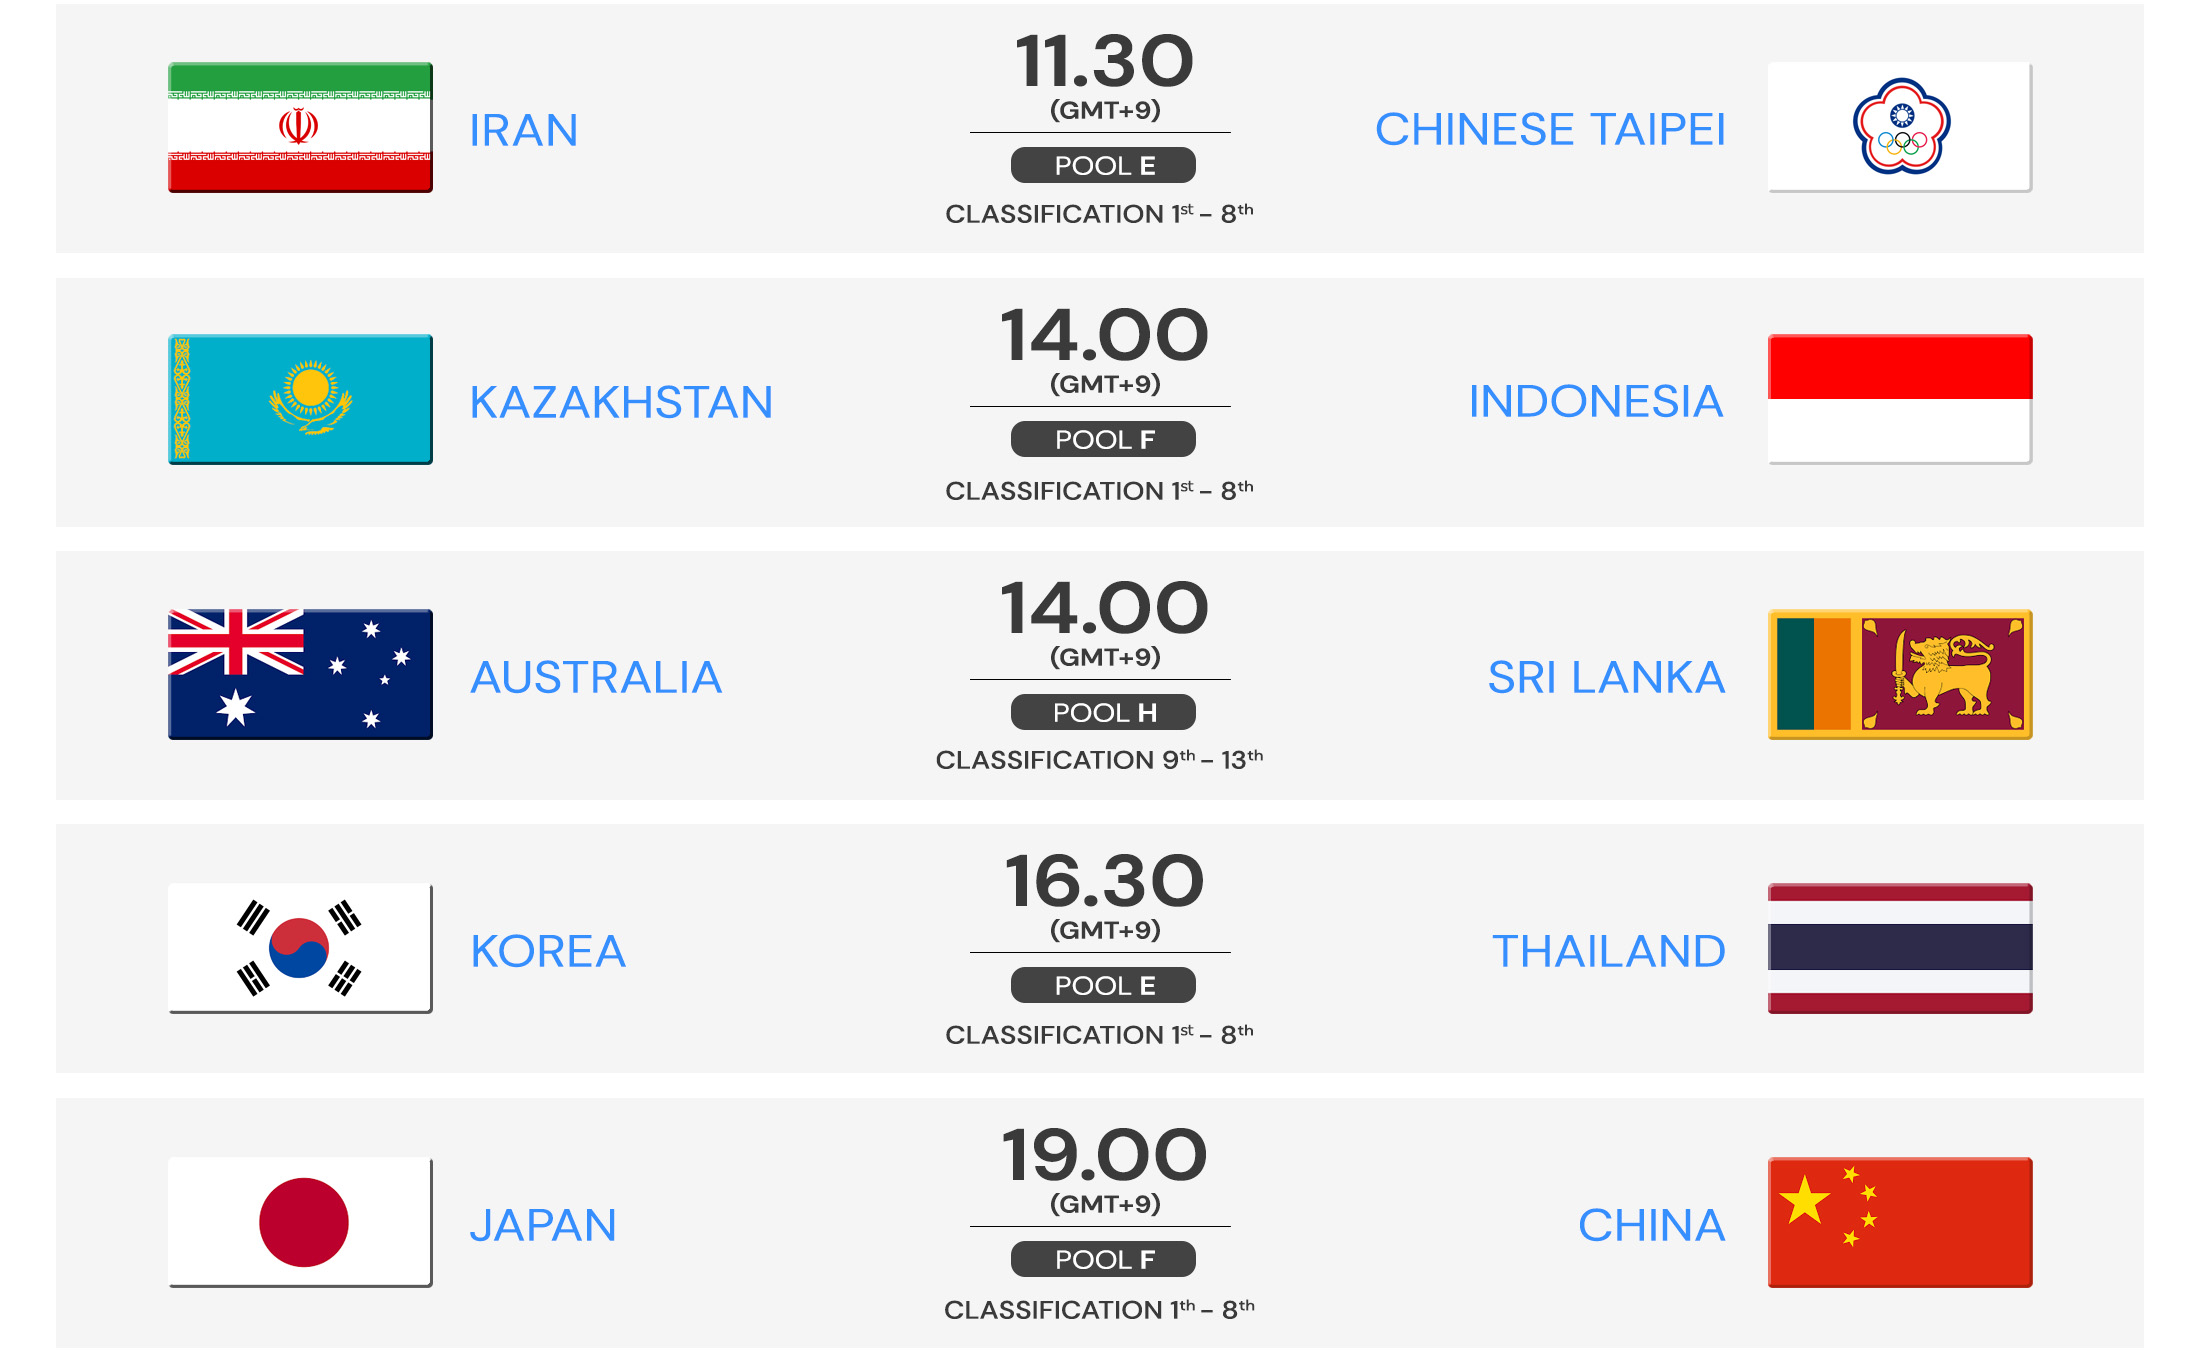Select the Kazakhstan flag

[x=300, y=399]
